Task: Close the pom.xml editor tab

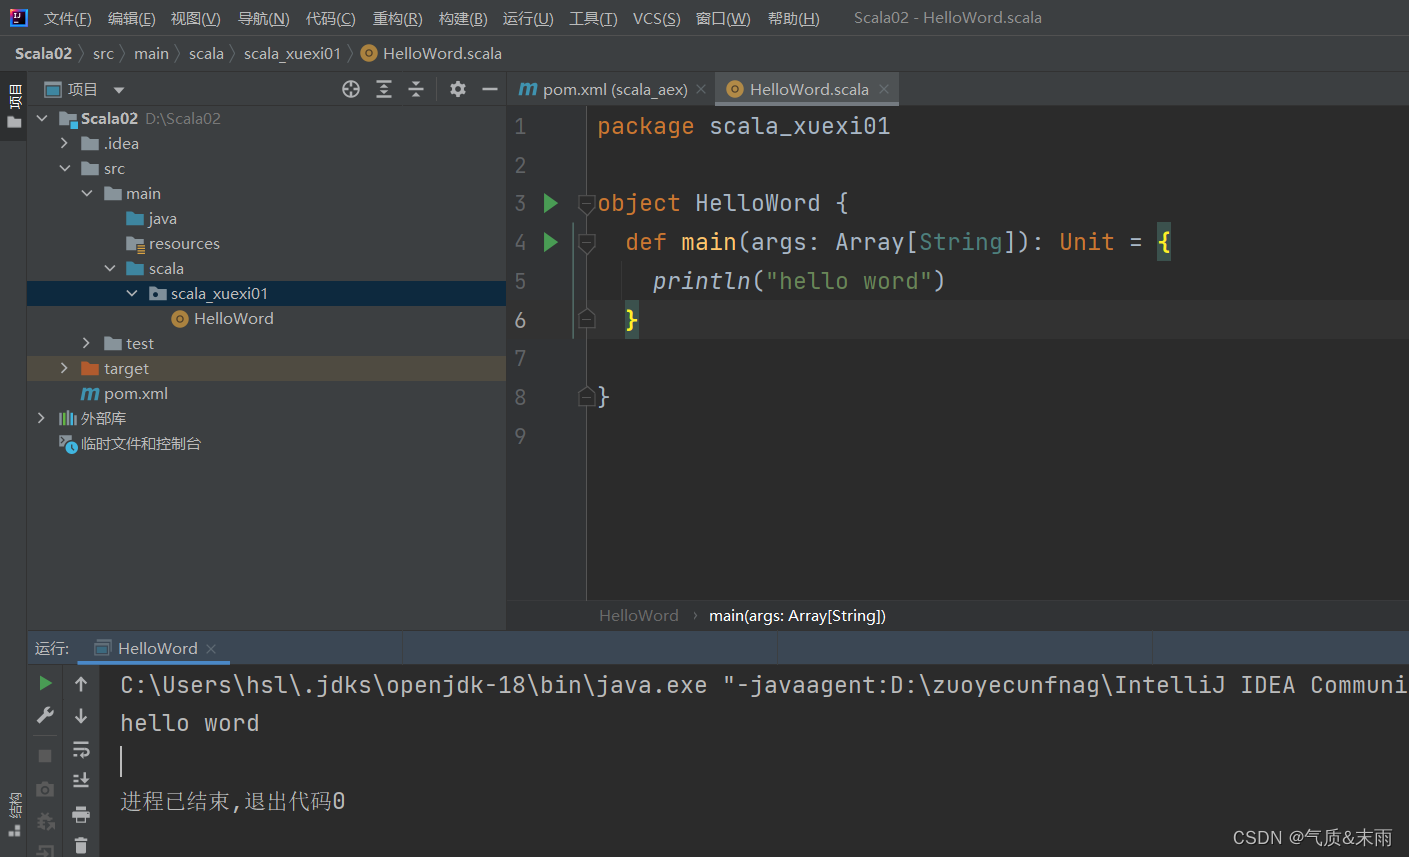Action: (x=701, y=89)
